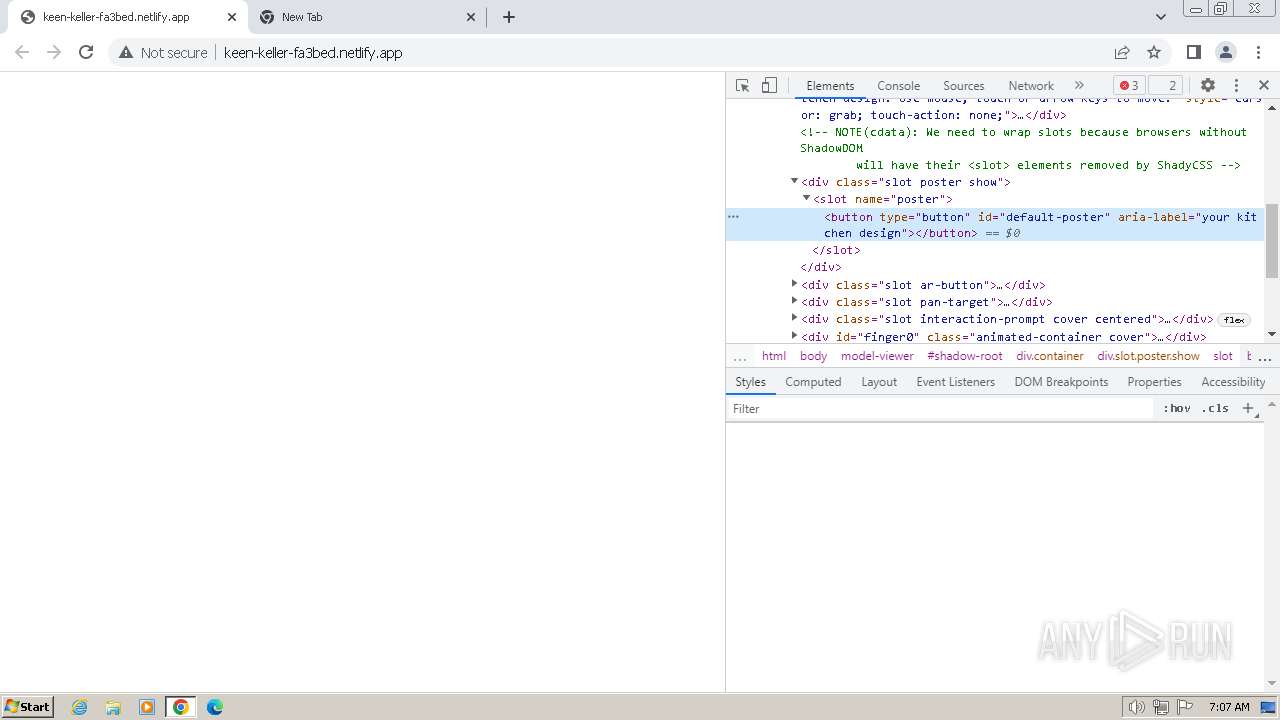Image resolution: width=1280 pixels, height=720 pixels.
Task: Open the Layout pane tab
Action: click(879, 382)
